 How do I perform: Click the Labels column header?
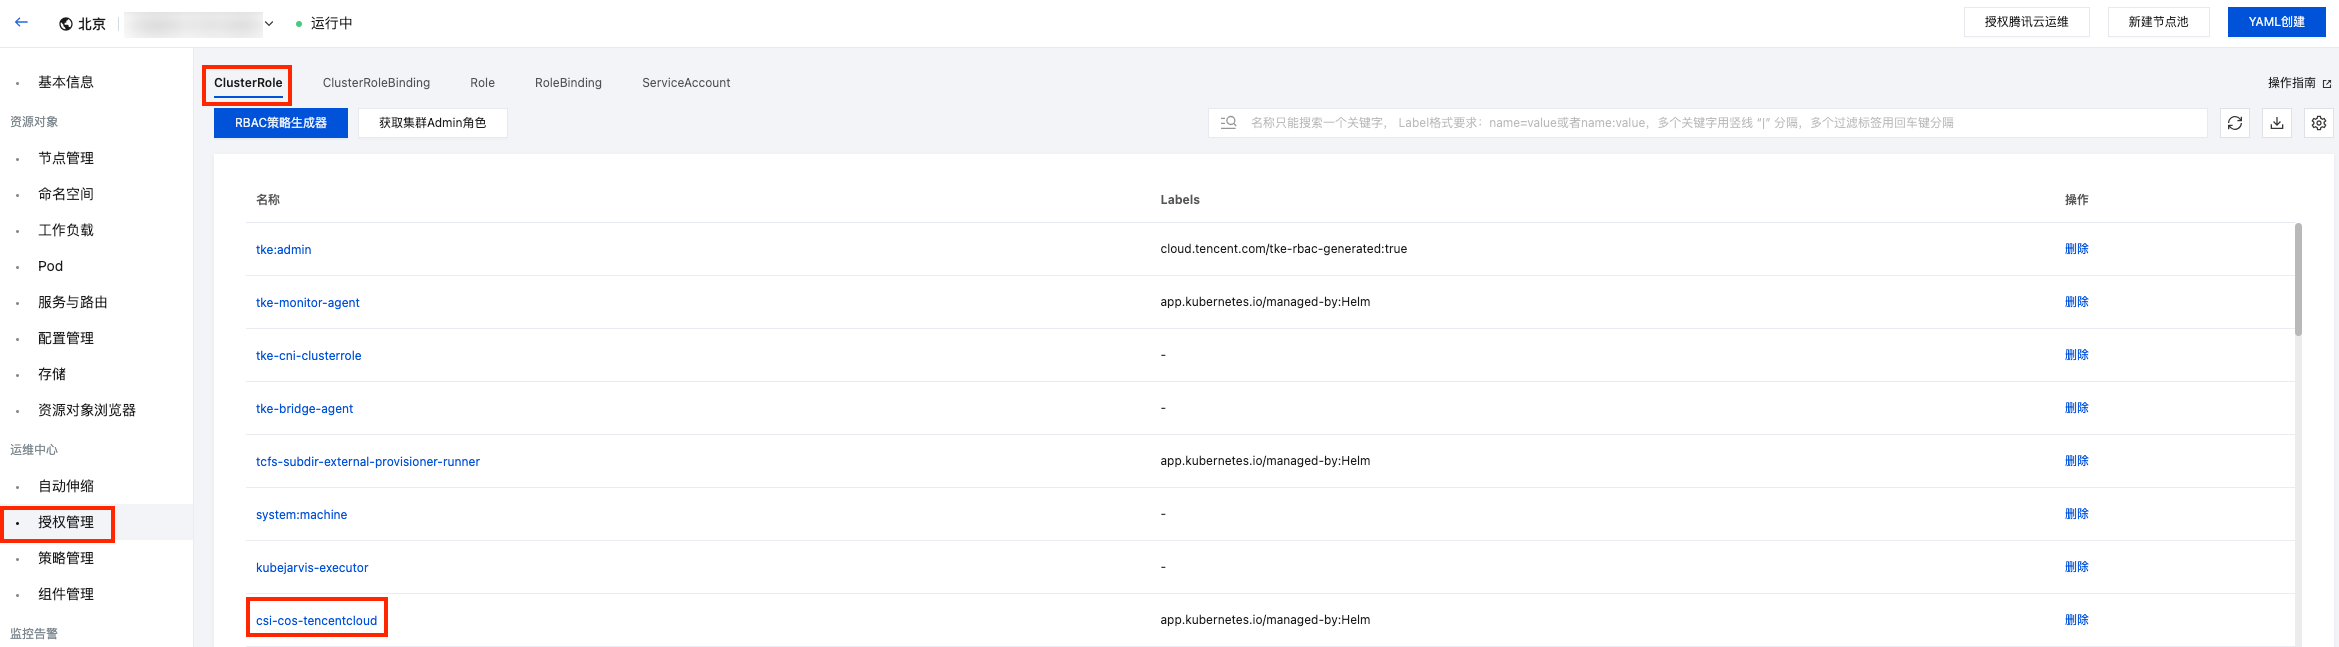1180,200
